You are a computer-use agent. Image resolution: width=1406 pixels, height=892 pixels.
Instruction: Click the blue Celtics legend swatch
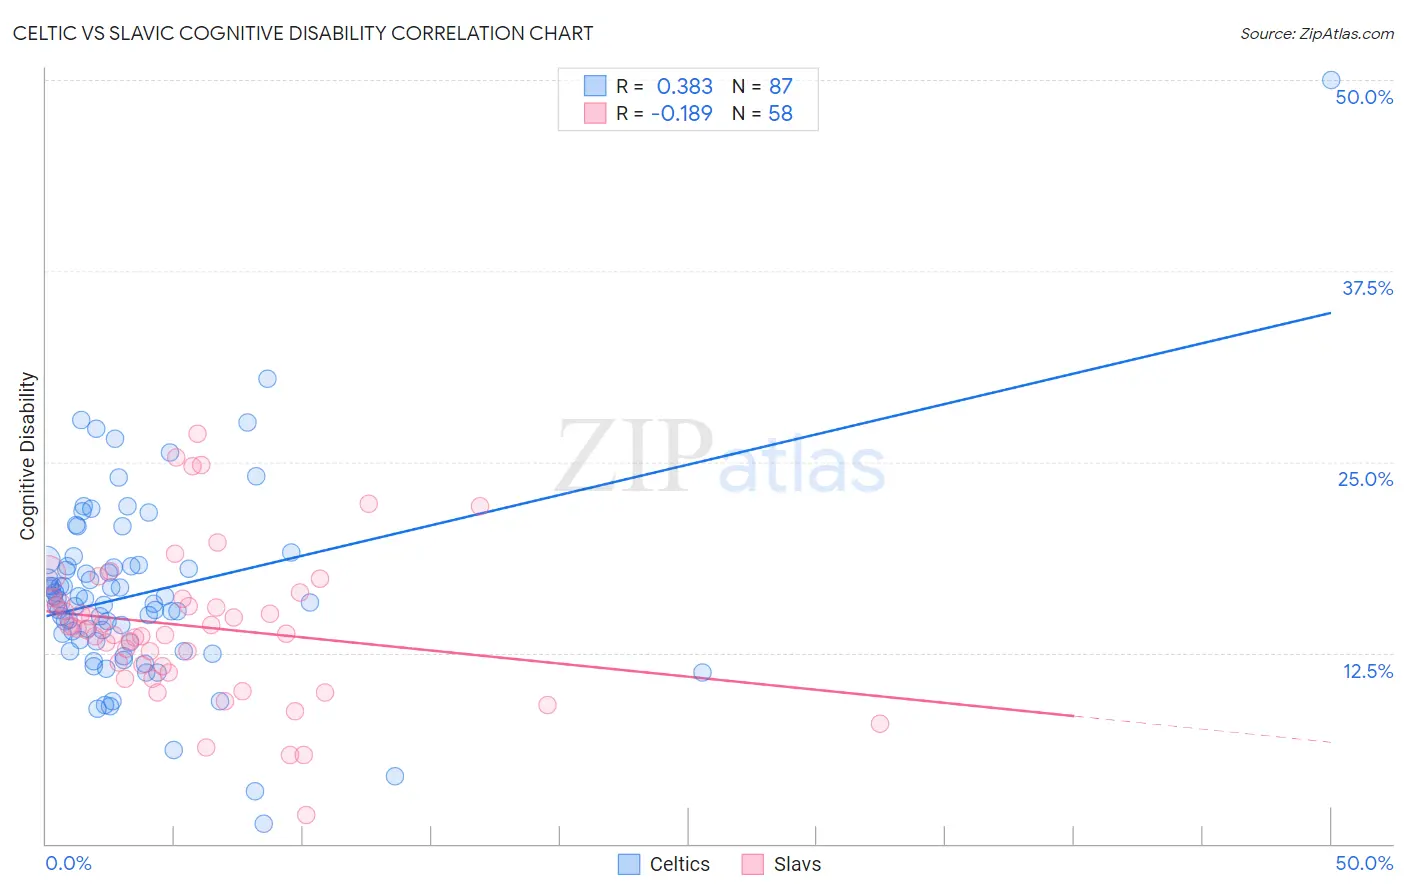click(x=629, y=864)
